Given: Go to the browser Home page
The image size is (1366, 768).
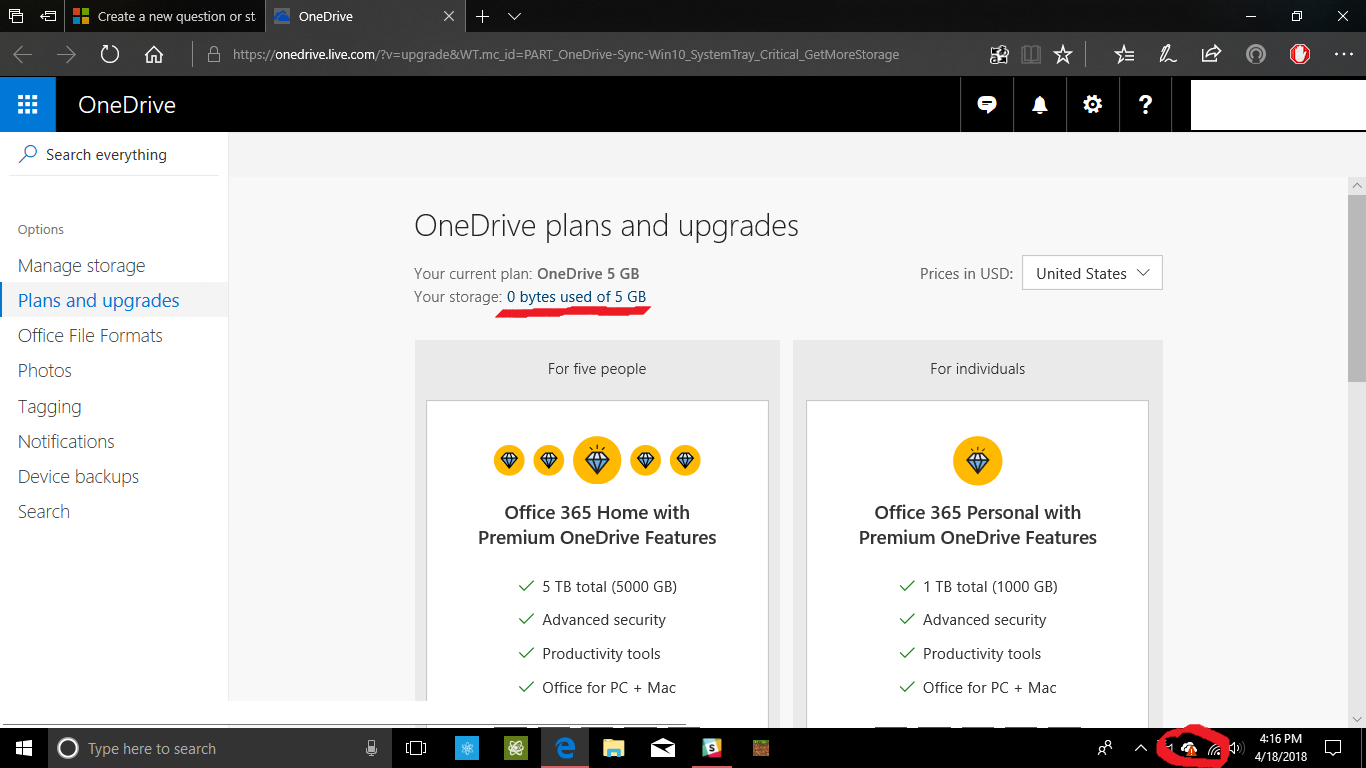Looking at the screenshot, I should pos(154,55).
